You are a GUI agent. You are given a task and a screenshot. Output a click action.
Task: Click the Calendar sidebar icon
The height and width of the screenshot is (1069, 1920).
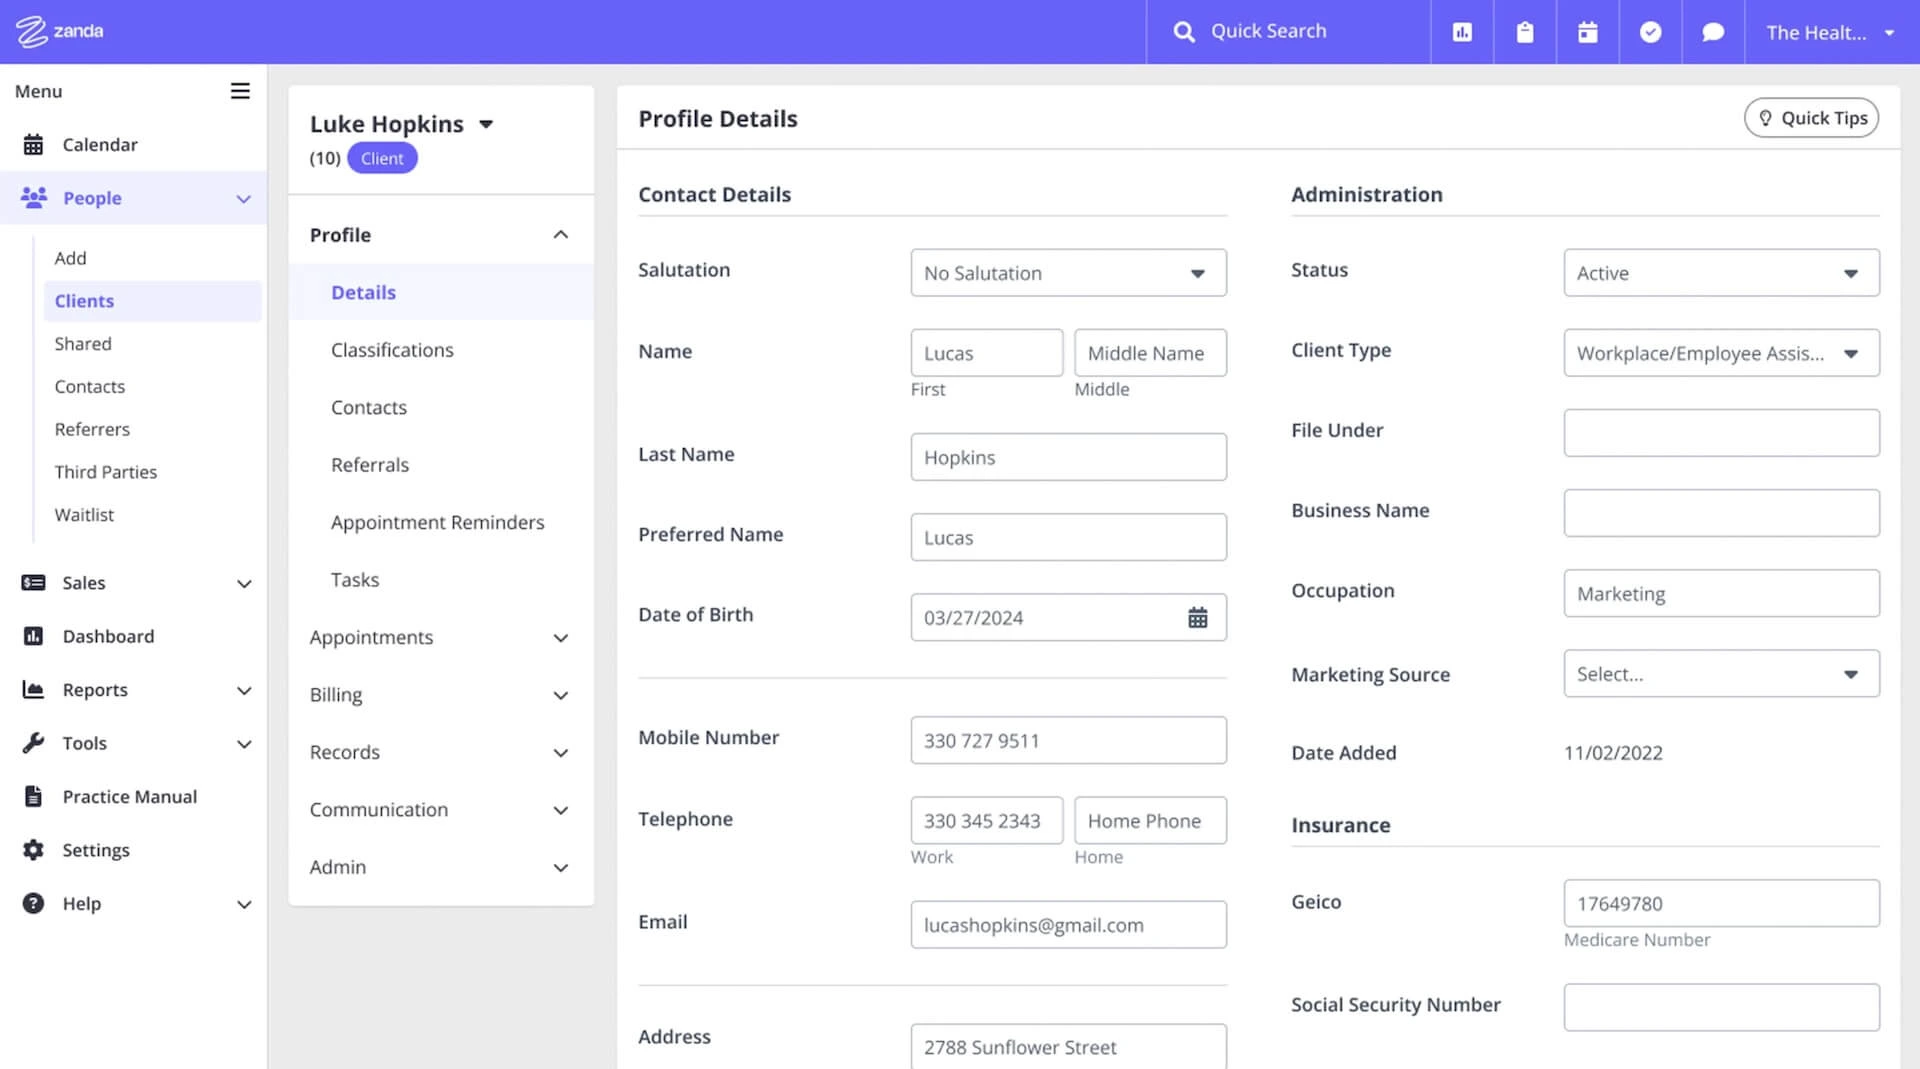coord(33,145)
